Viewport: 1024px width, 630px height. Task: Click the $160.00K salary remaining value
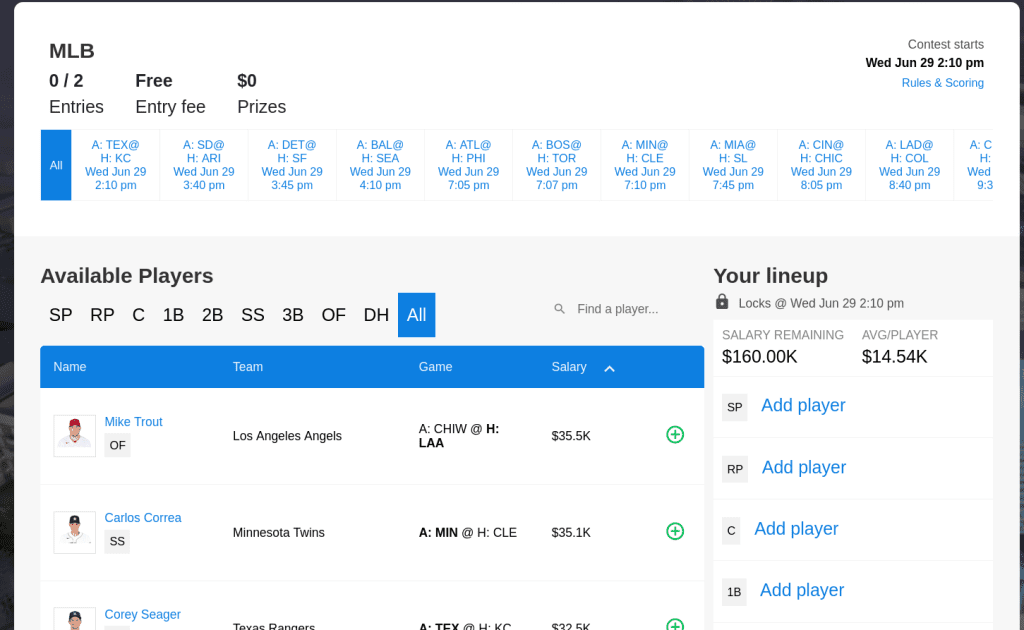(x=760, y=356)
